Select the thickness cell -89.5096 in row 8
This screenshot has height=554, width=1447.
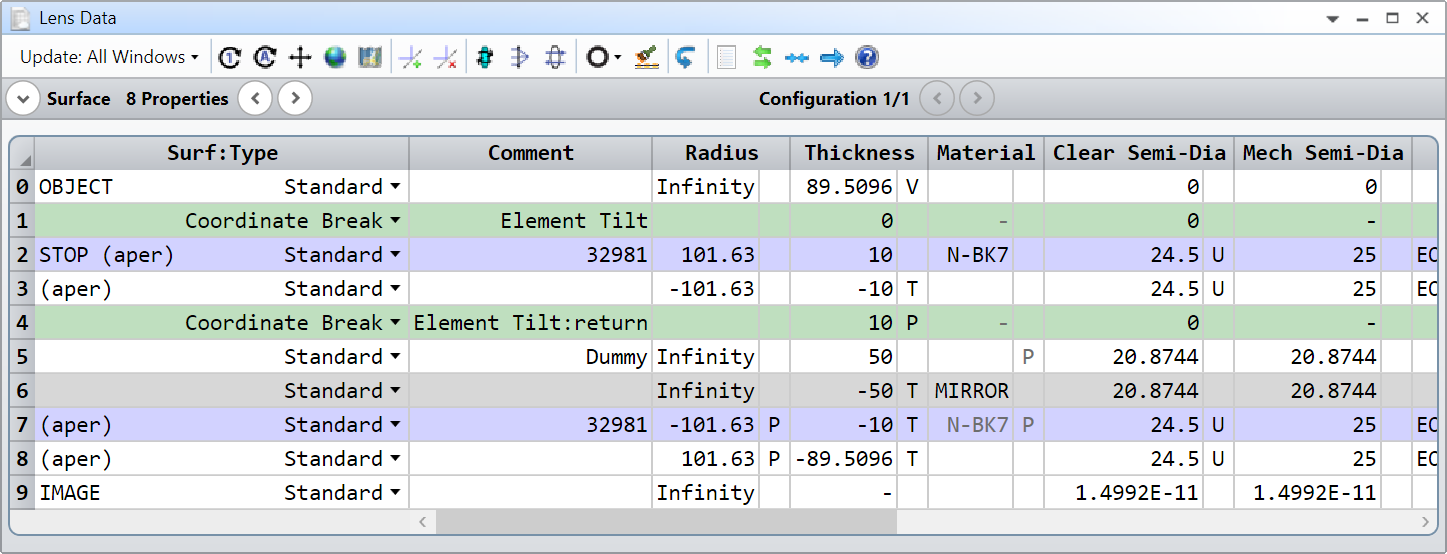844,459
